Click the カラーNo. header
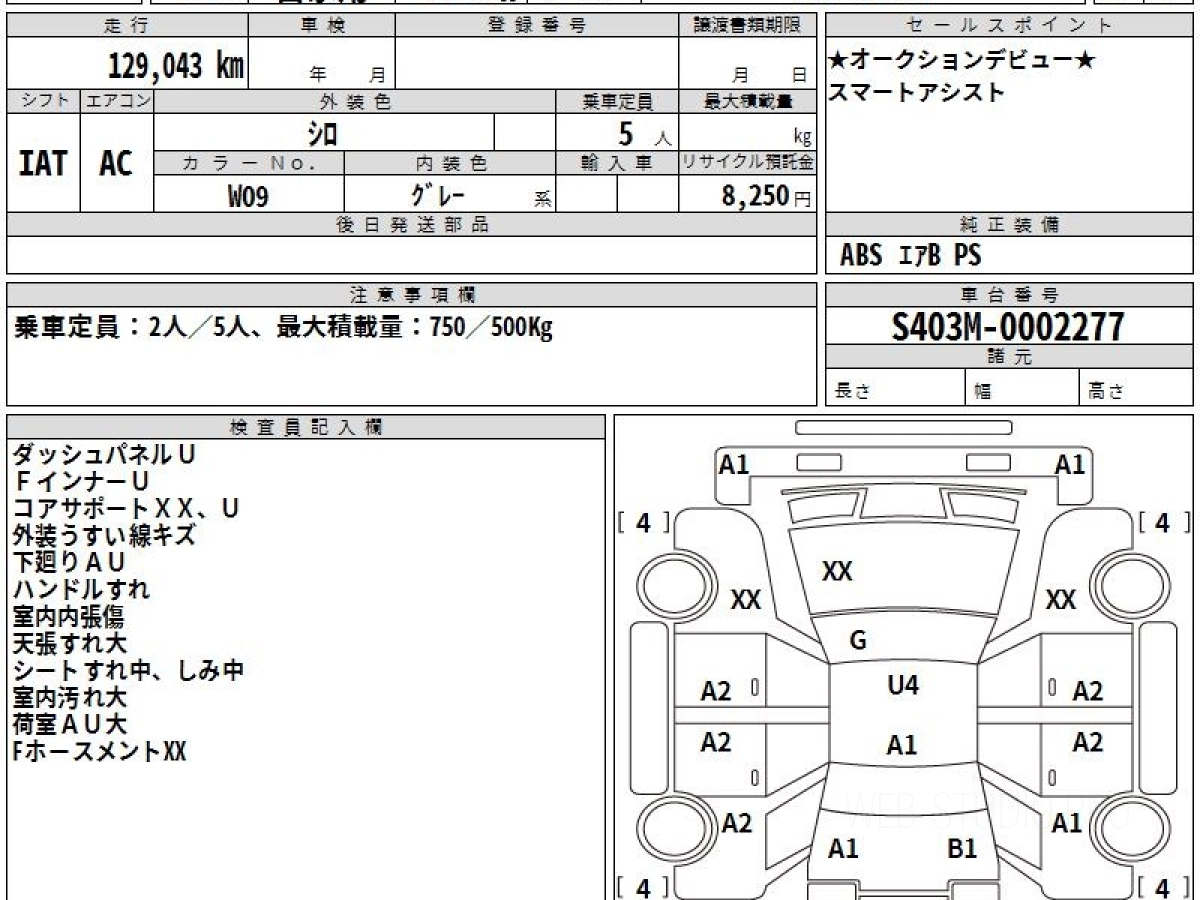Image resolution: width=1200 pixels, height=900 pixels. coord(249,163)
